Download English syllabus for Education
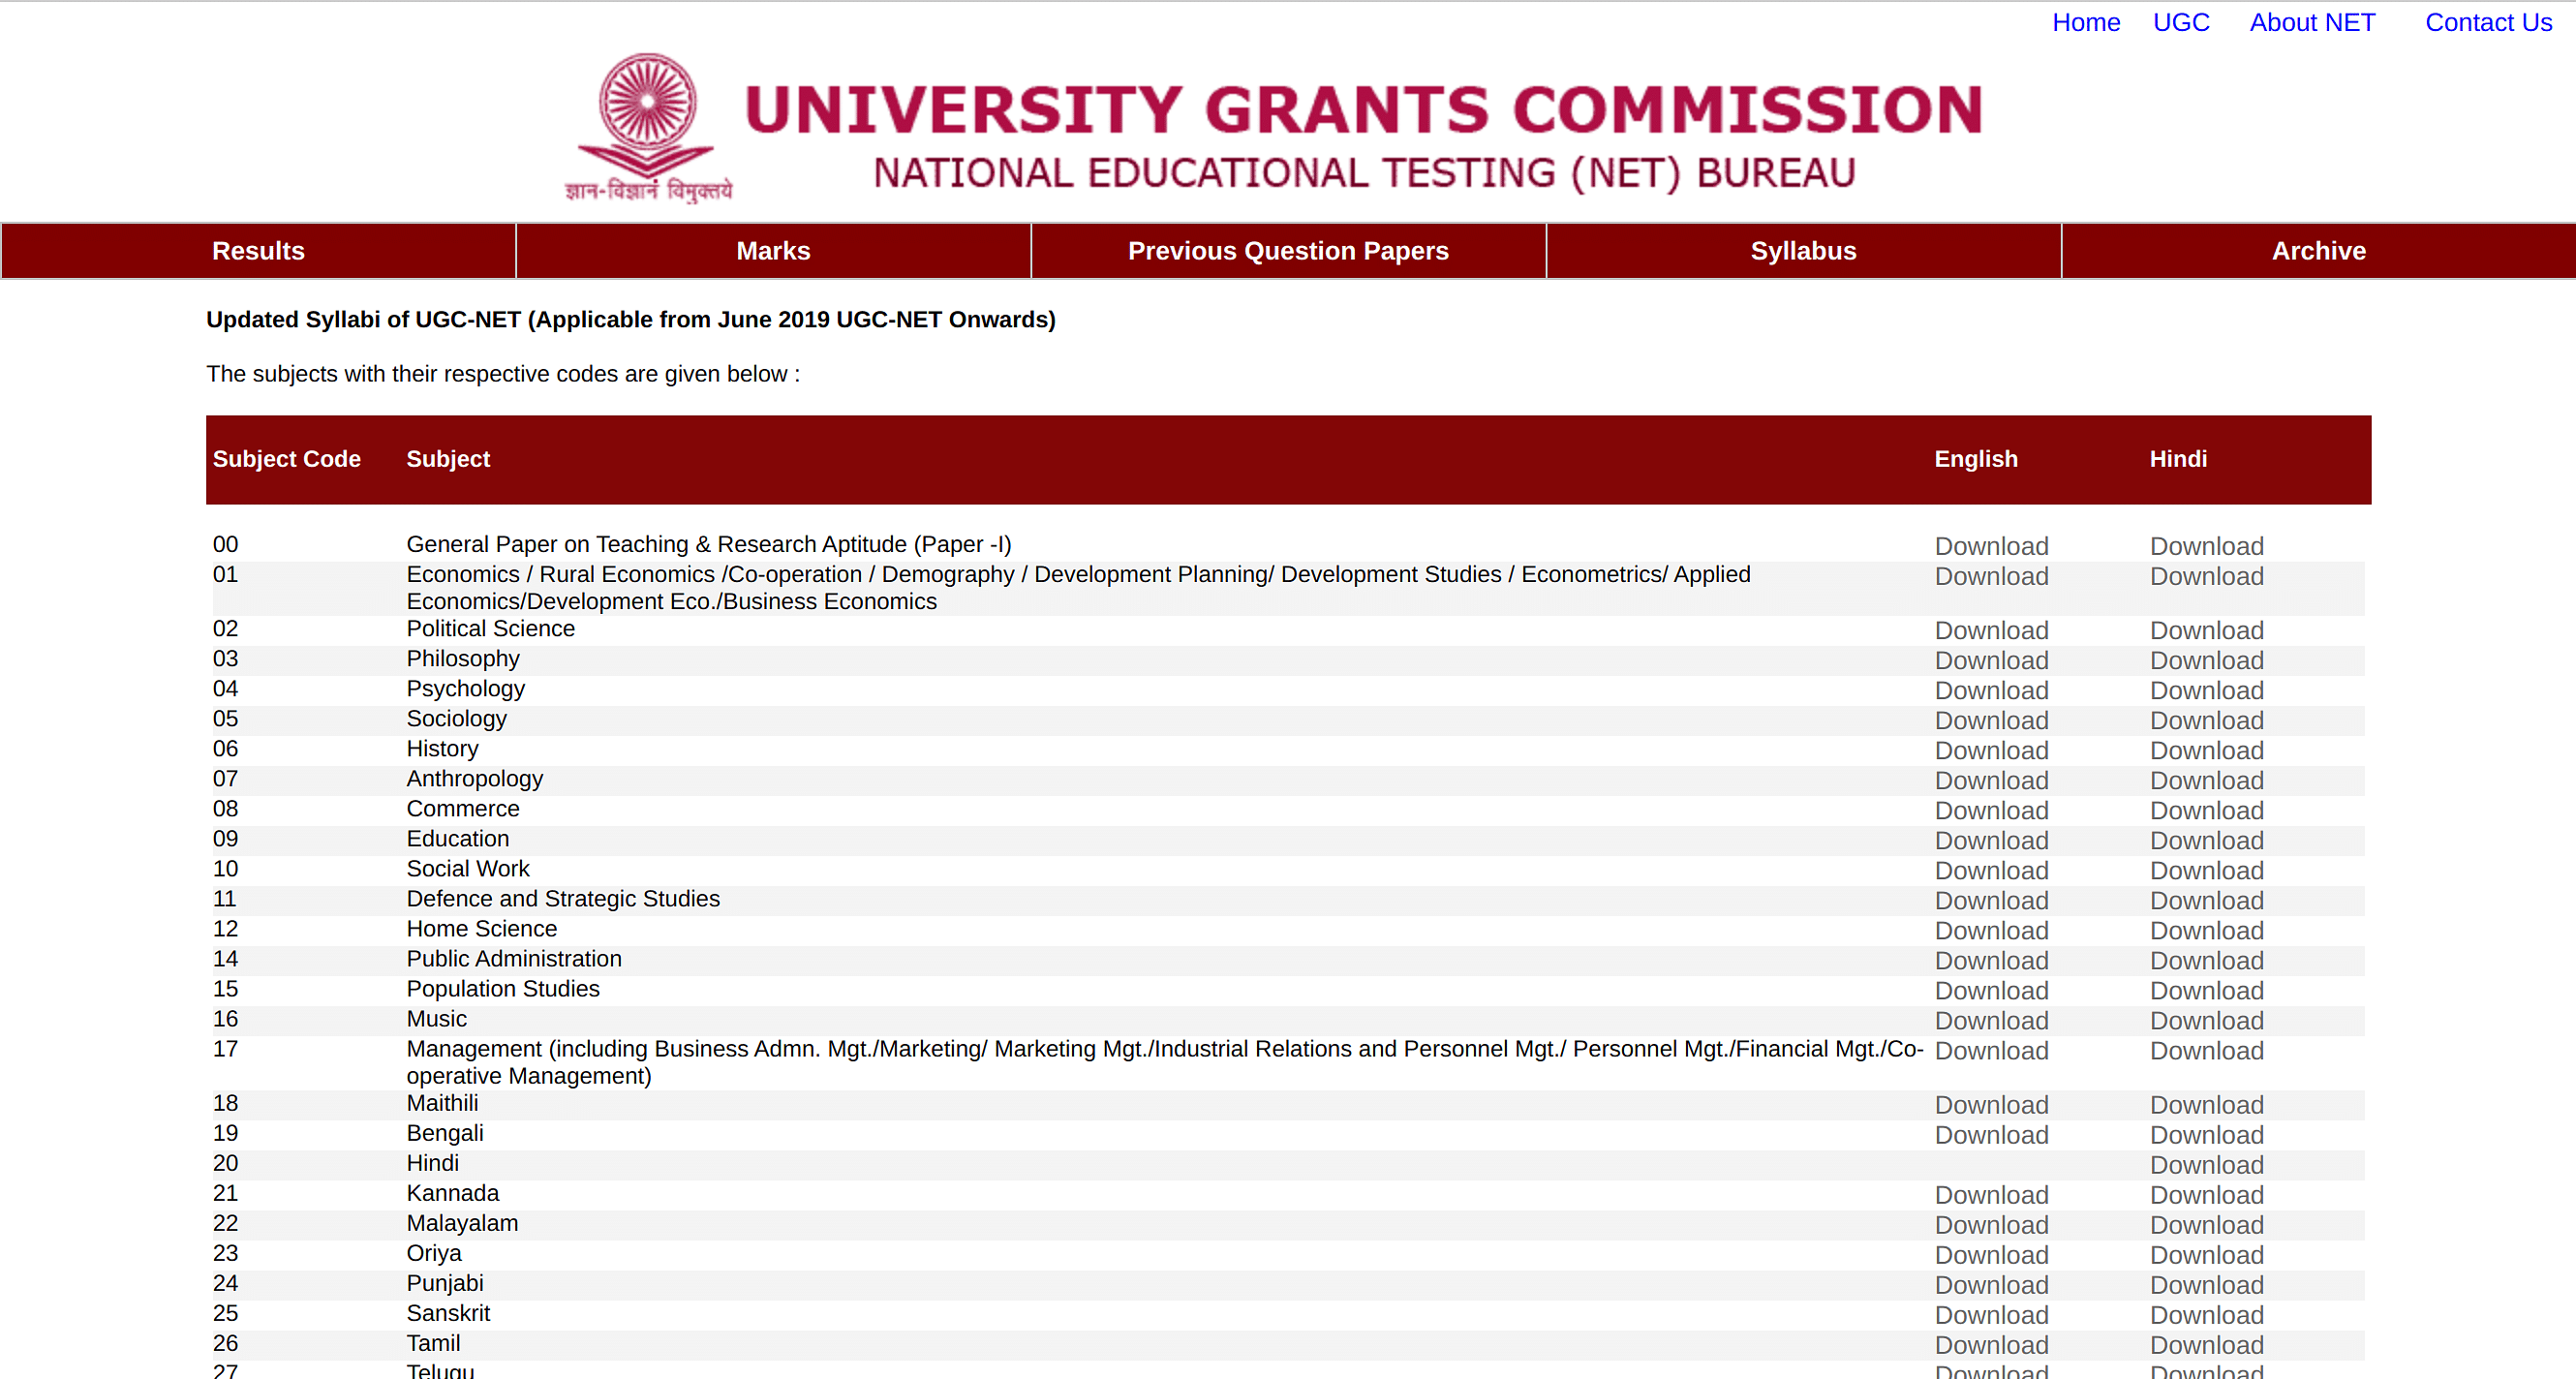The image size is (2576, 1379). coord(1991,840)
